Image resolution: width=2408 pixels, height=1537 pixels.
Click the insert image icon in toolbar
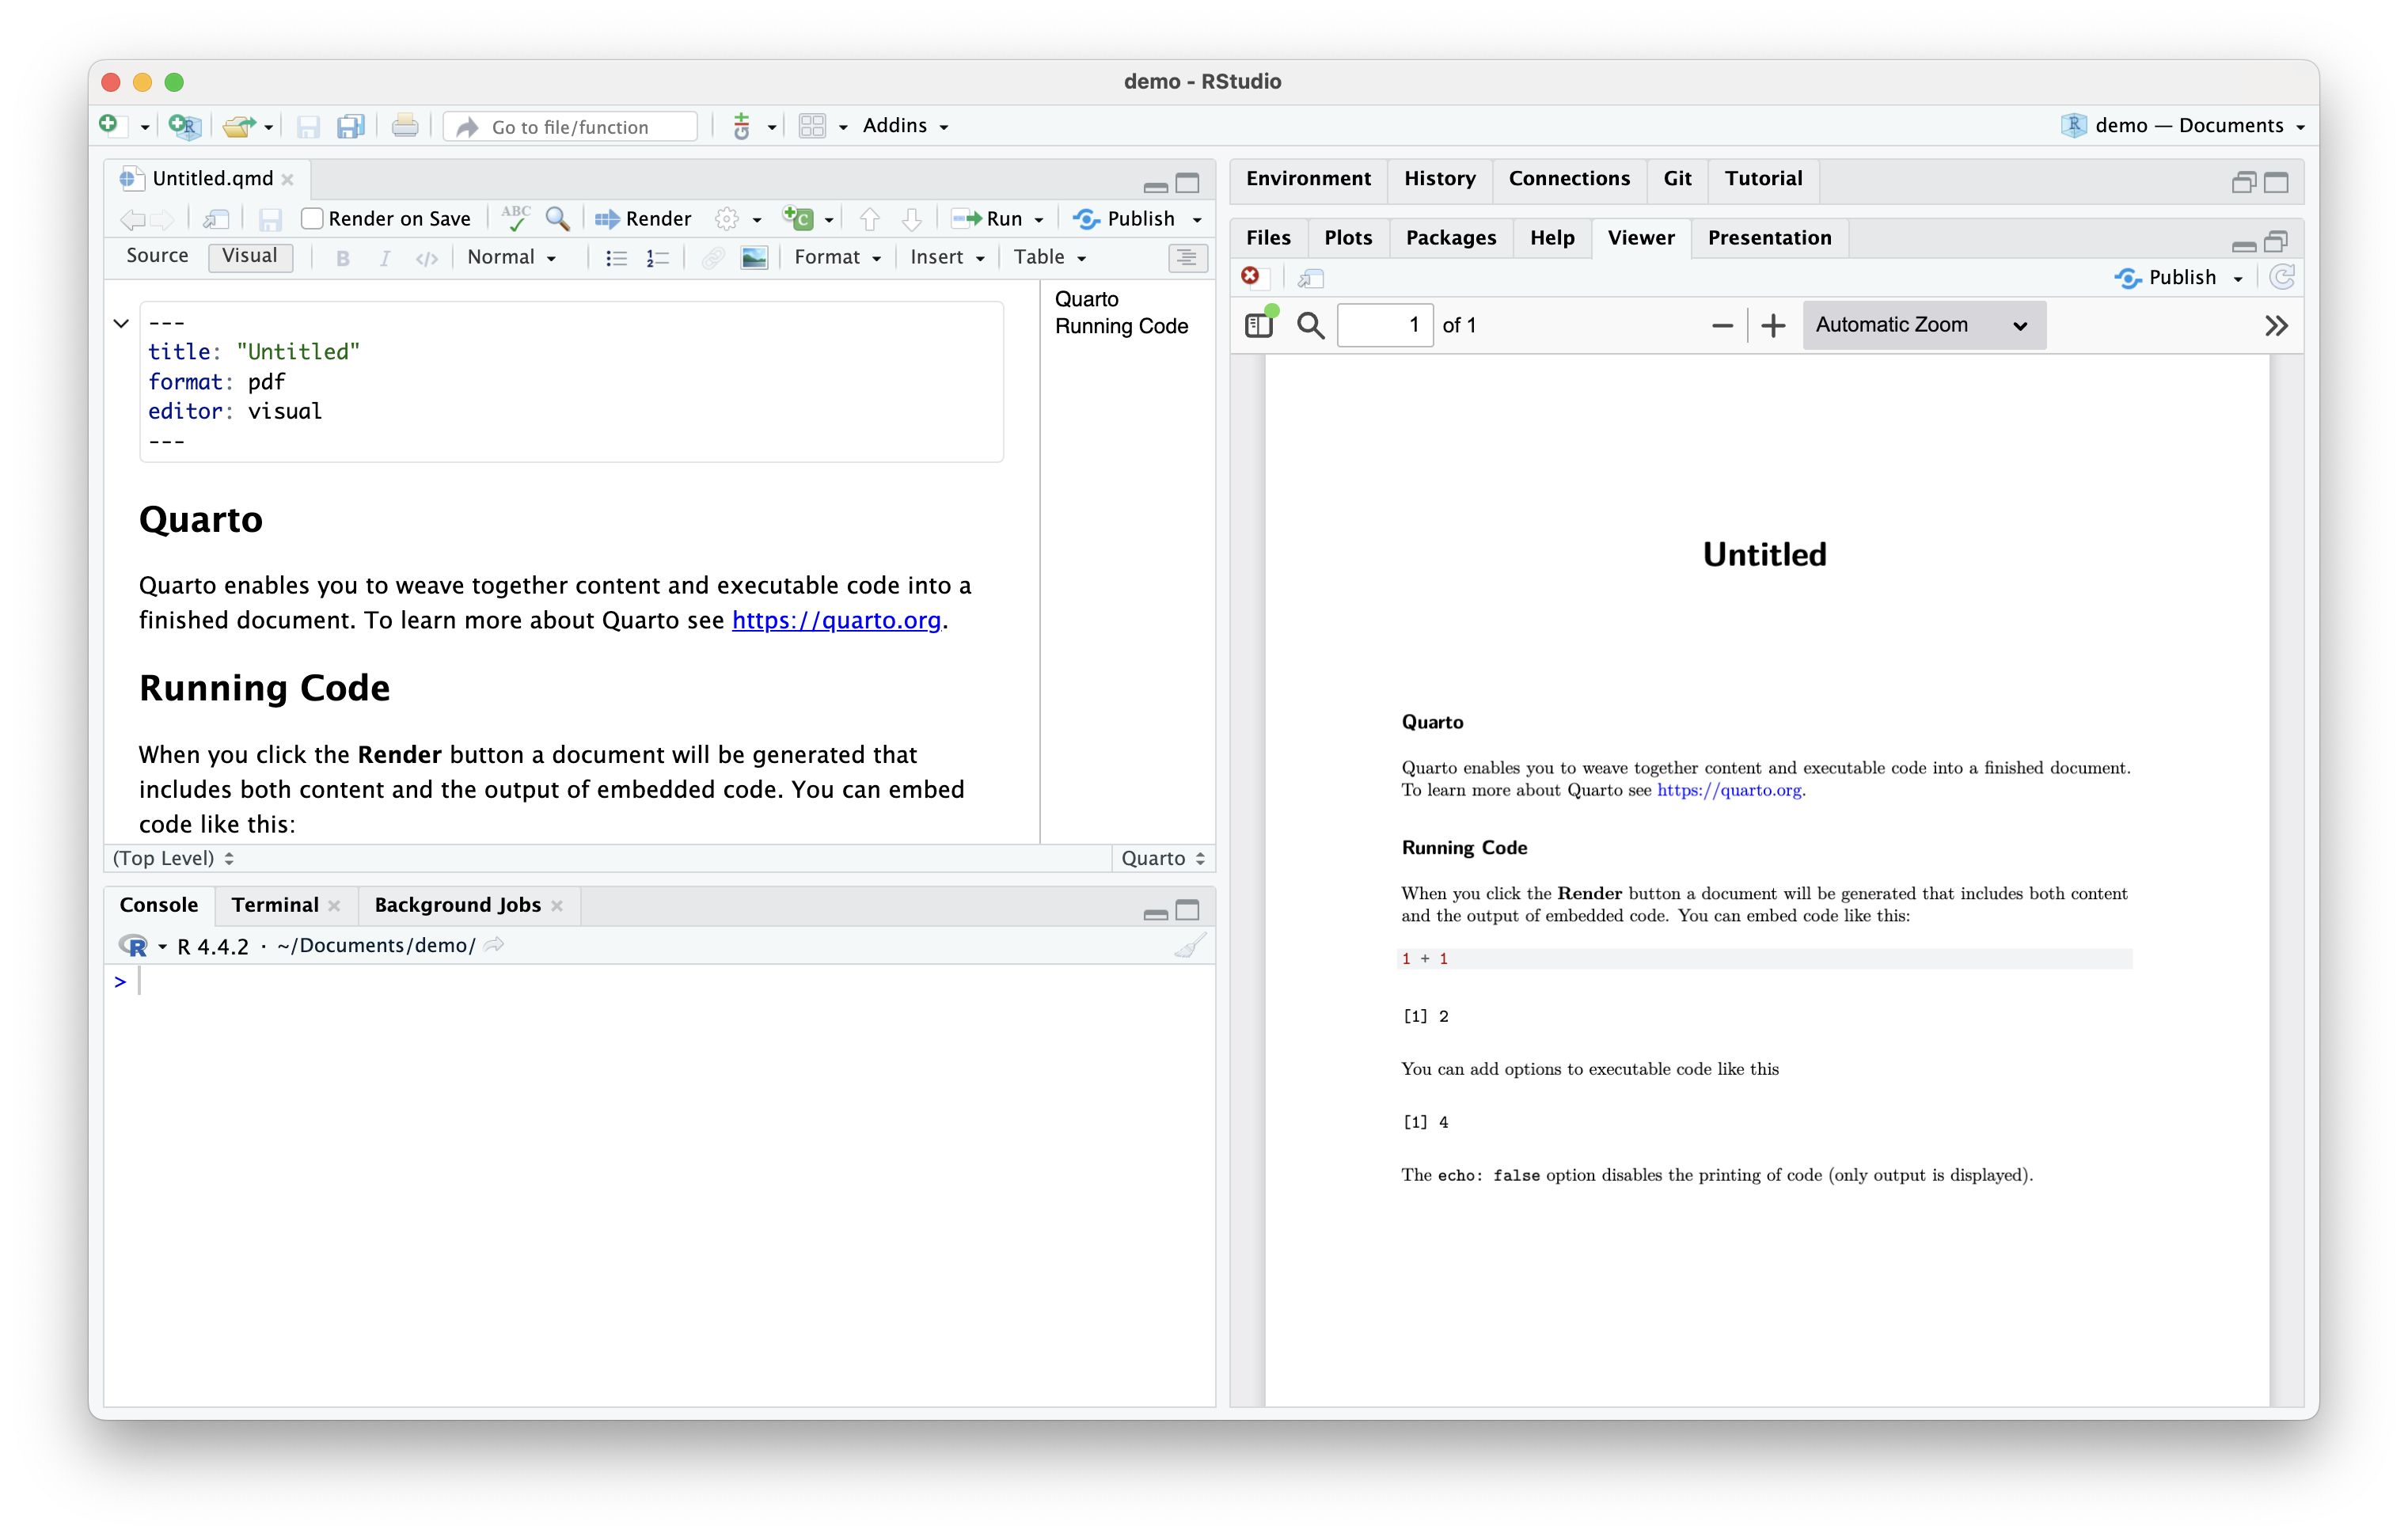point(754,258)
